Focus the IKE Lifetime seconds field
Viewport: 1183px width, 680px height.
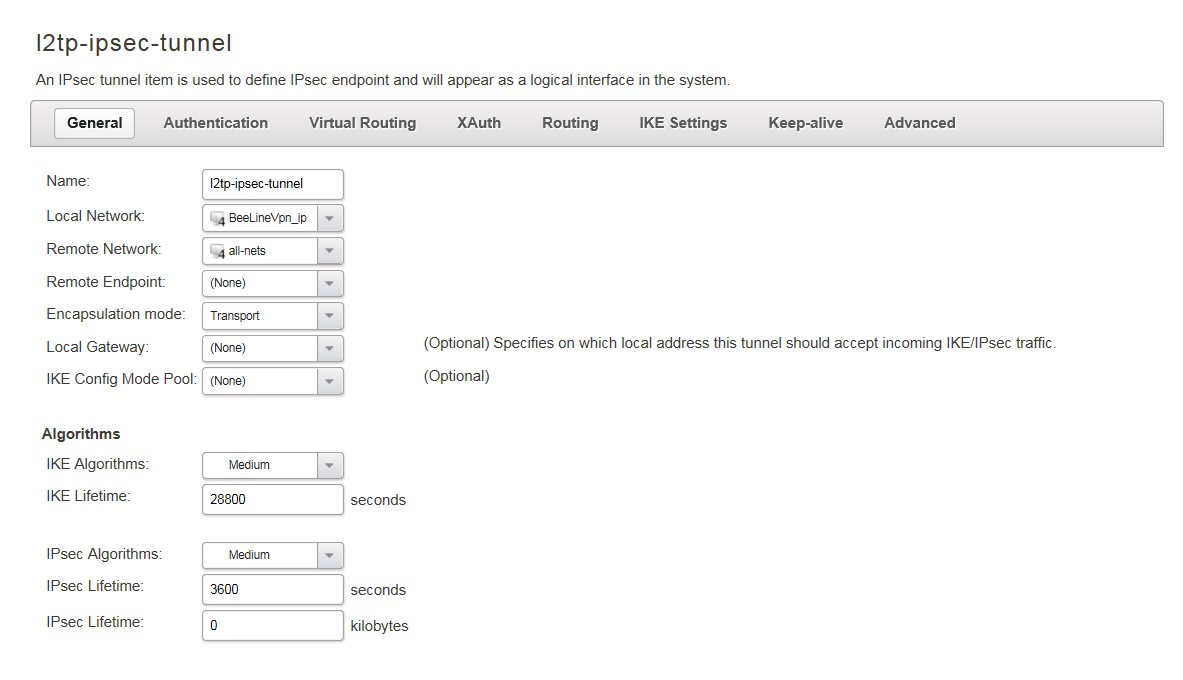(x=272, y=499)
